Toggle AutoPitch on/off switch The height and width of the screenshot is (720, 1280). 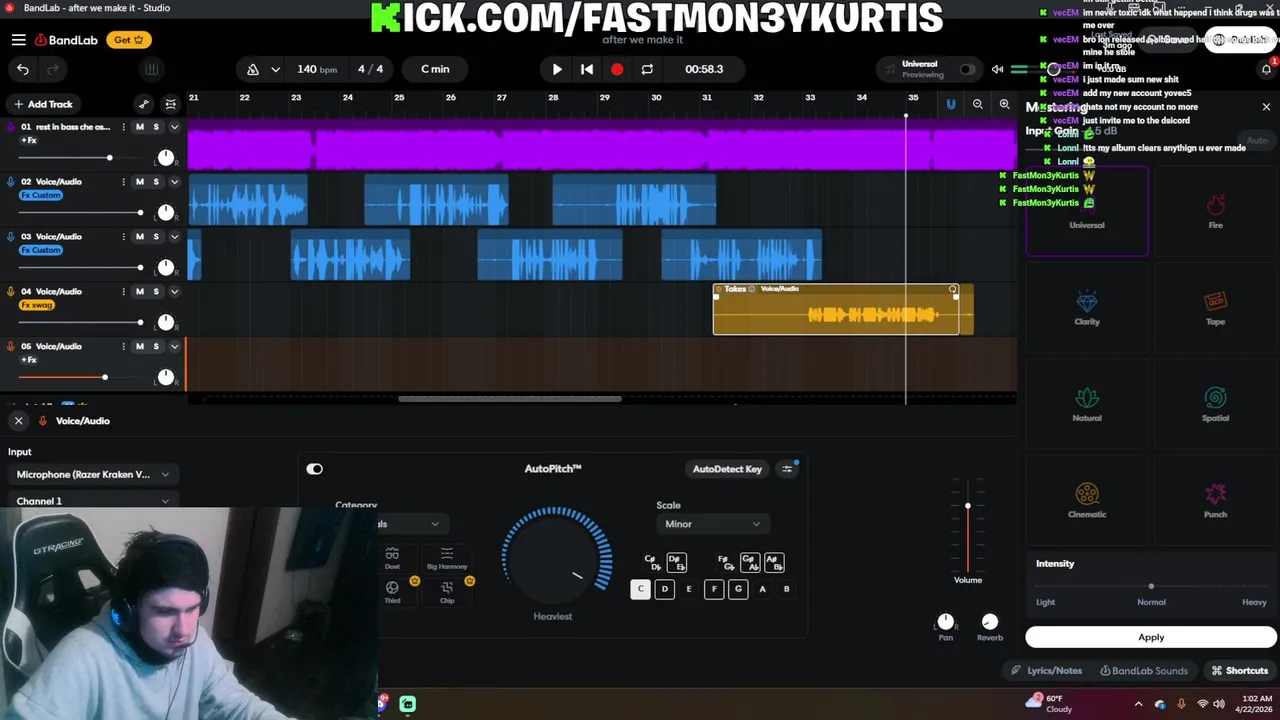(315, 469)
